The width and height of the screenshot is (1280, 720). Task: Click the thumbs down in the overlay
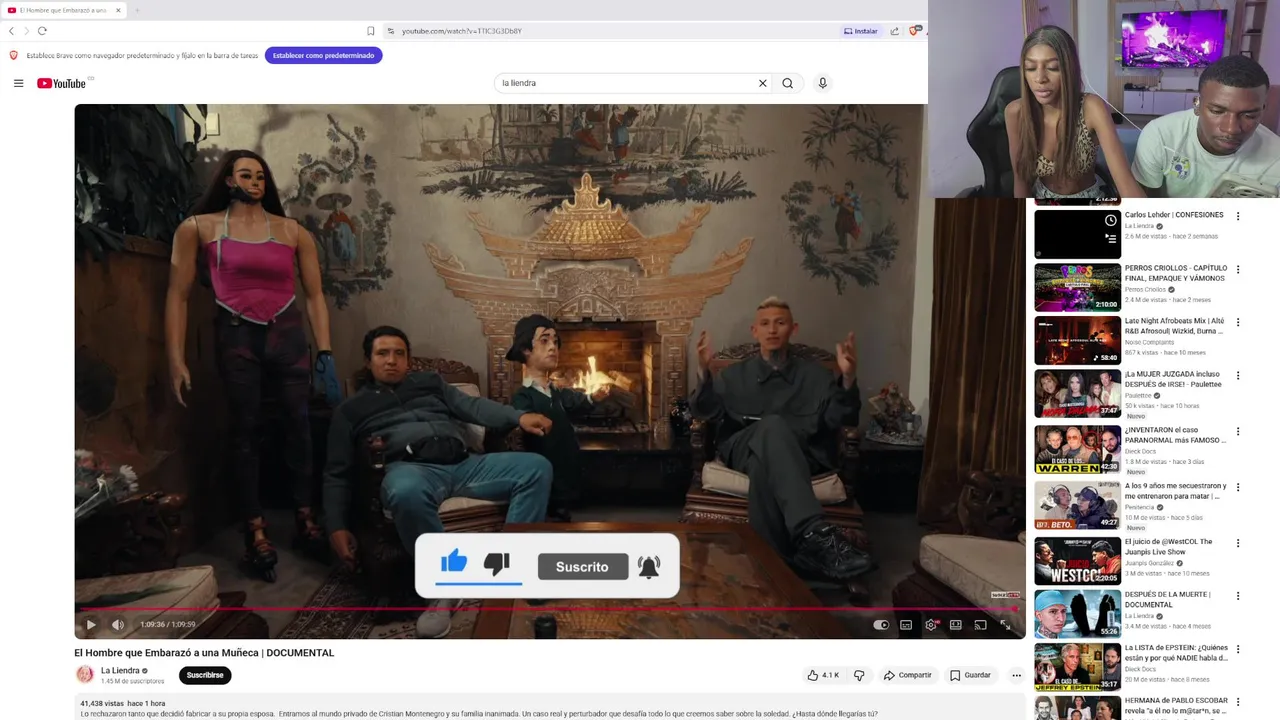coord(497,563)
